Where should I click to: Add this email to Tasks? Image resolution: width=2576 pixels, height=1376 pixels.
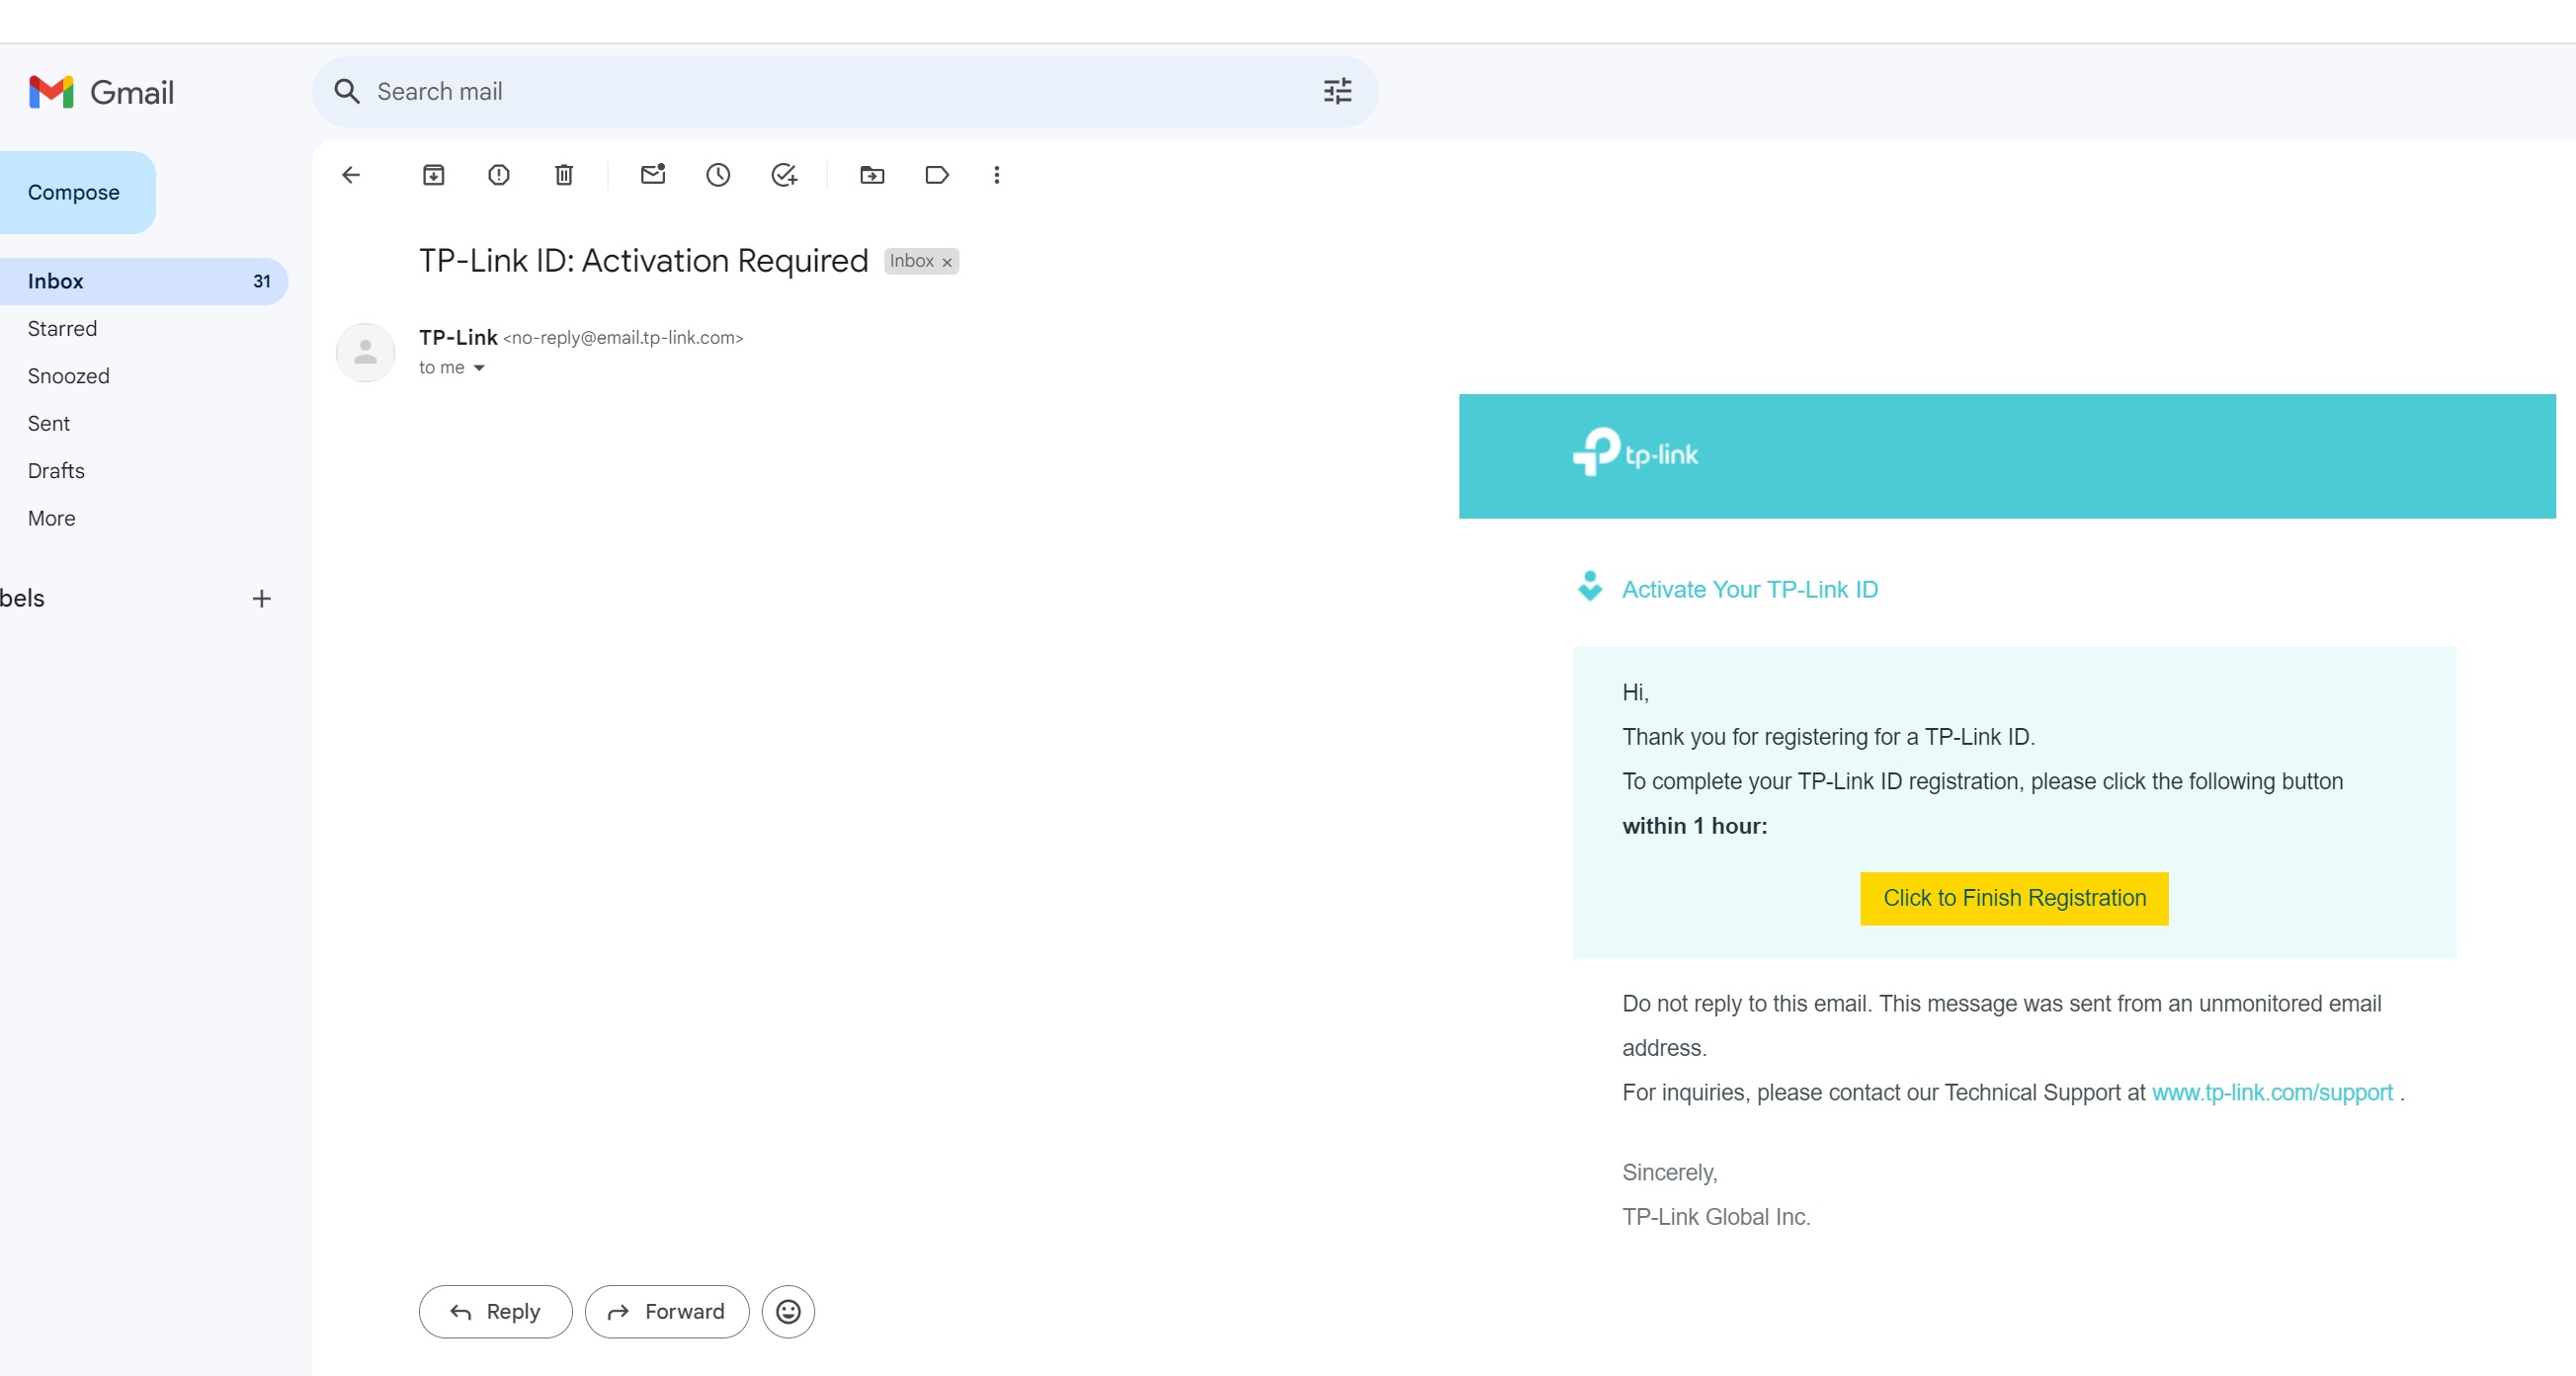784,175
